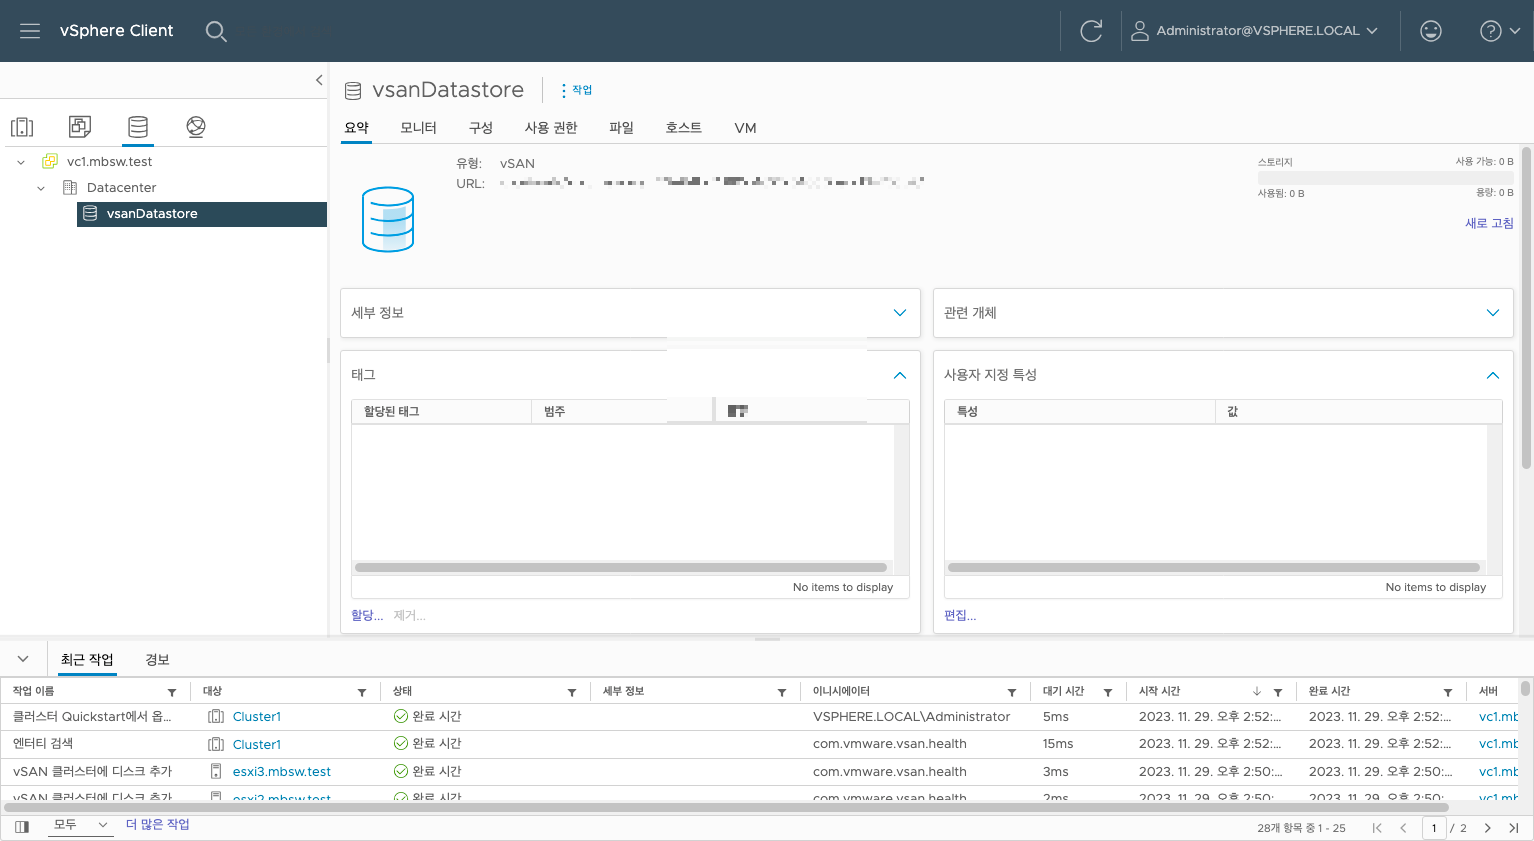Switch to Storage inventory view
The height and width of the screenshot is (841, 1534).
(x=138, y=127)
